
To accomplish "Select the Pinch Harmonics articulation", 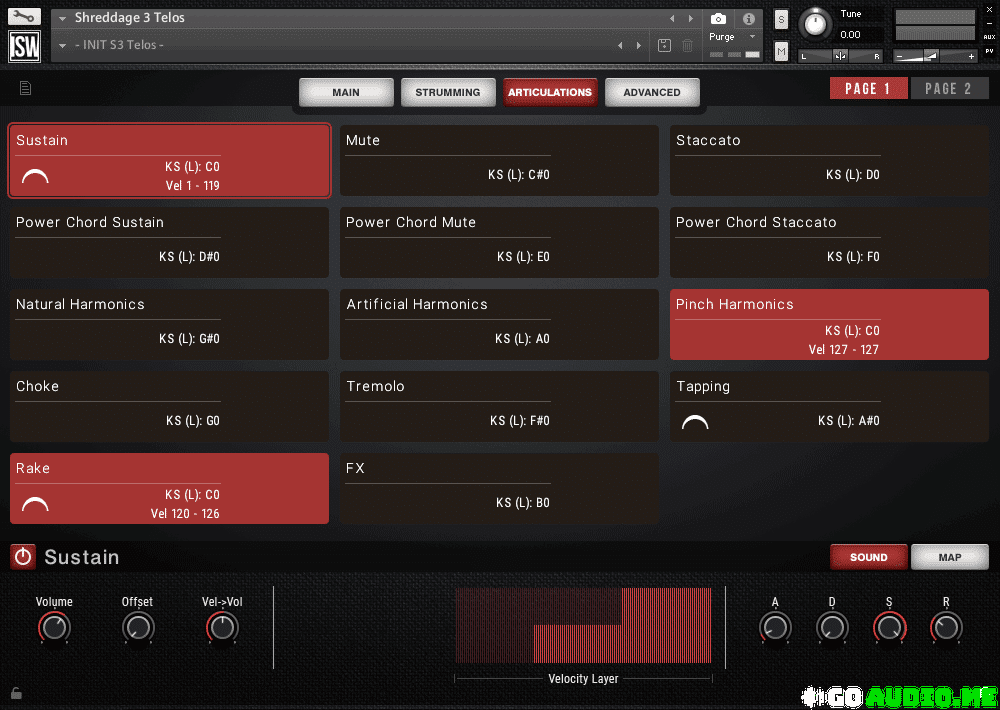I will click(x=829, y=325).
